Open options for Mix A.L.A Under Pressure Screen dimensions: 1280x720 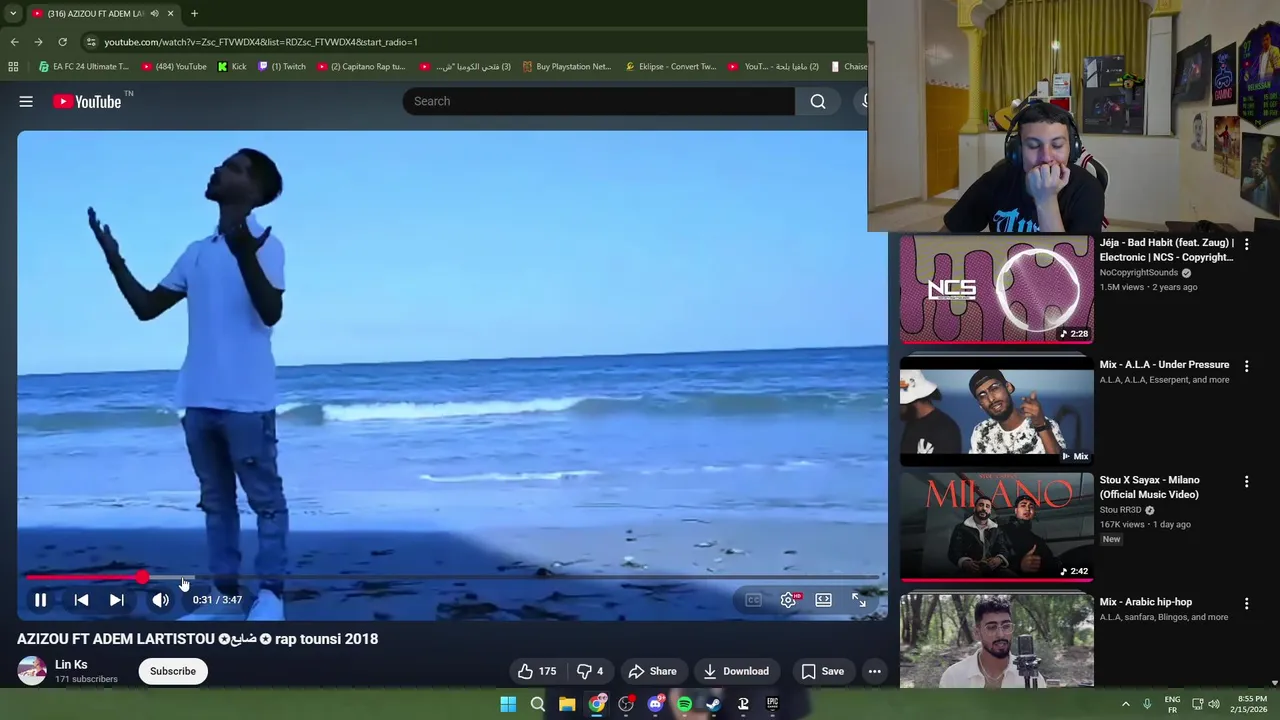coord(1246,366)
